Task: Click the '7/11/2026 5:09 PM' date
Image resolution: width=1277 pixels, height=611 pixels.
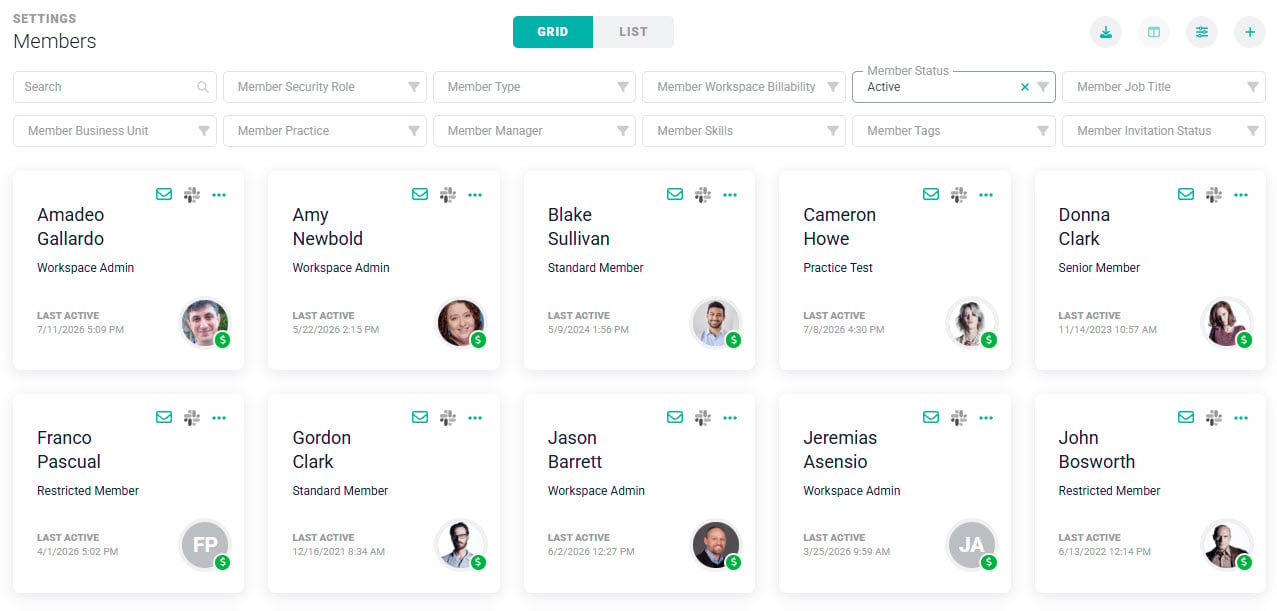Action: (x=81, y=329)
